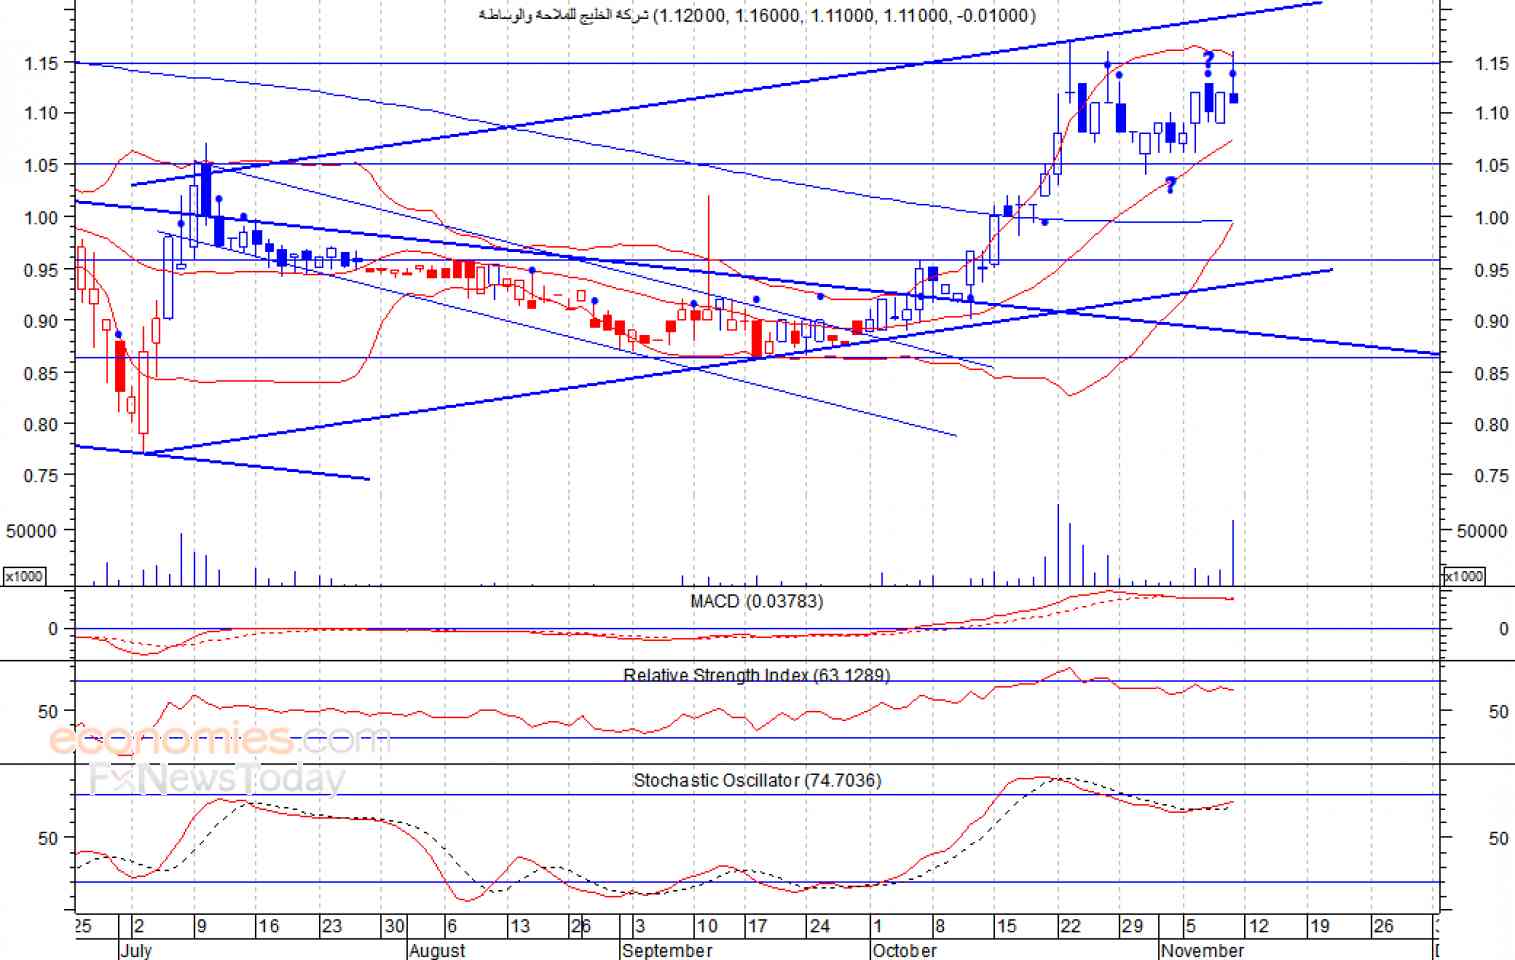Image resolution: width=1515 pixels, height=960 pixels.
Task: Click the MACD zero label on the right
Action: pos(1503,629)
